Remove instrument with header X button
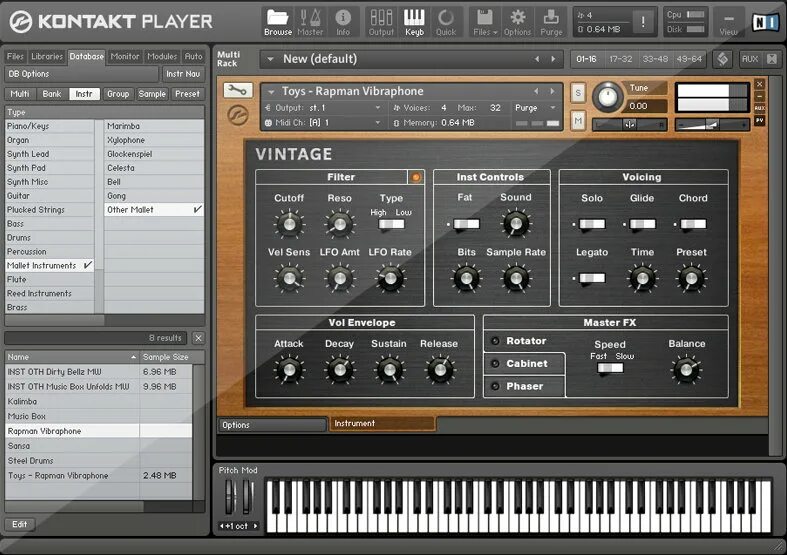The width and height of the screenshot is (787, 555). point(759,84)
